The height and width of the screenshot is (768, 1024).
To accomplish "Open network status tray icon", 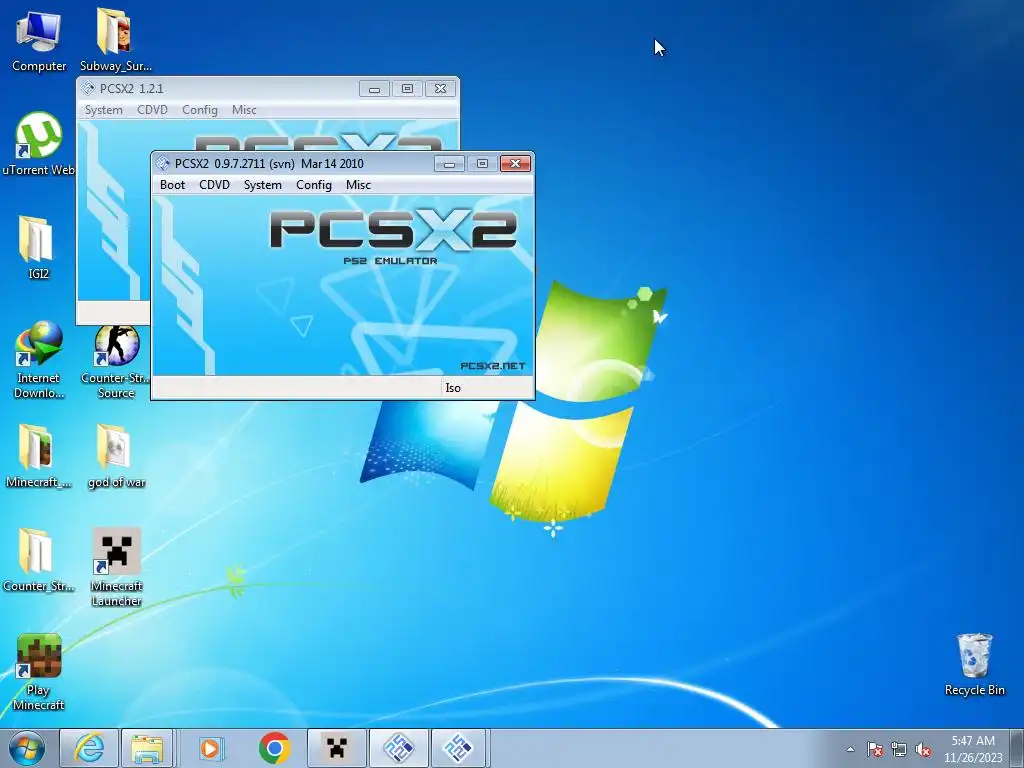I will coord(899,749).
